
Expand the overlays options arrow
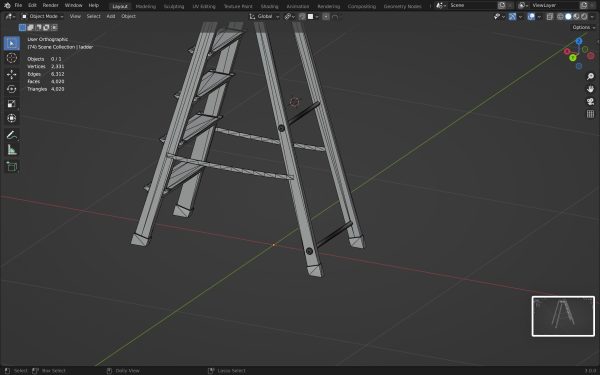[539, 16]
